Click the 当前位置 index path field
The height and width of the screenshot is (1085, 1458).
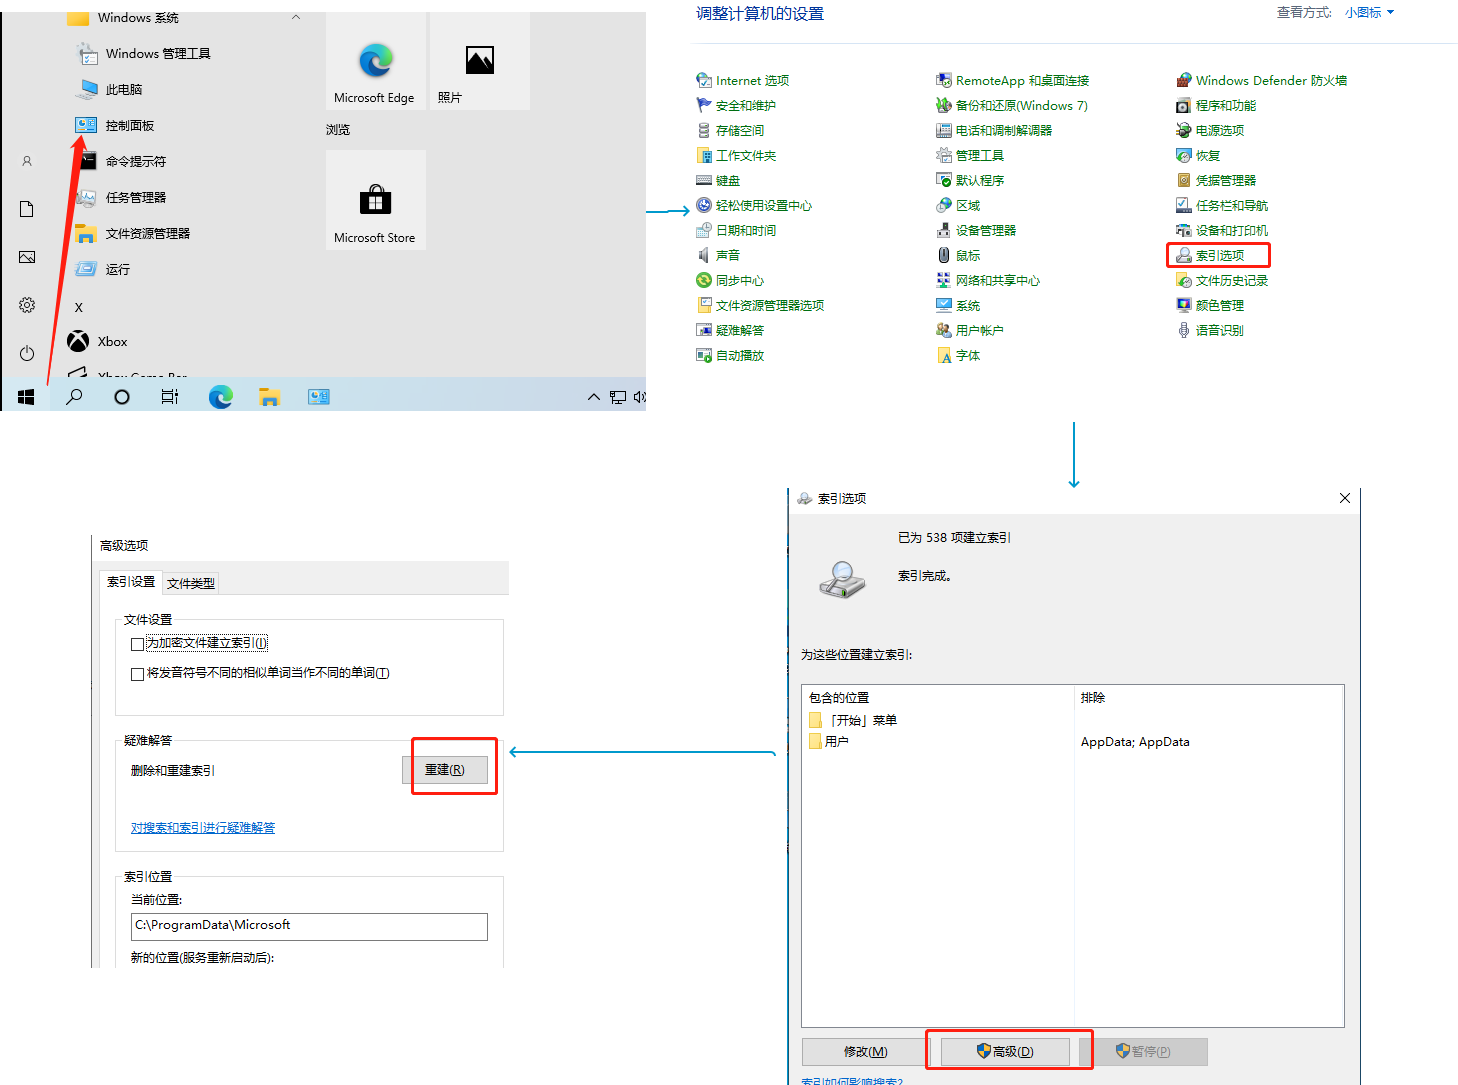tap(308, 926)
